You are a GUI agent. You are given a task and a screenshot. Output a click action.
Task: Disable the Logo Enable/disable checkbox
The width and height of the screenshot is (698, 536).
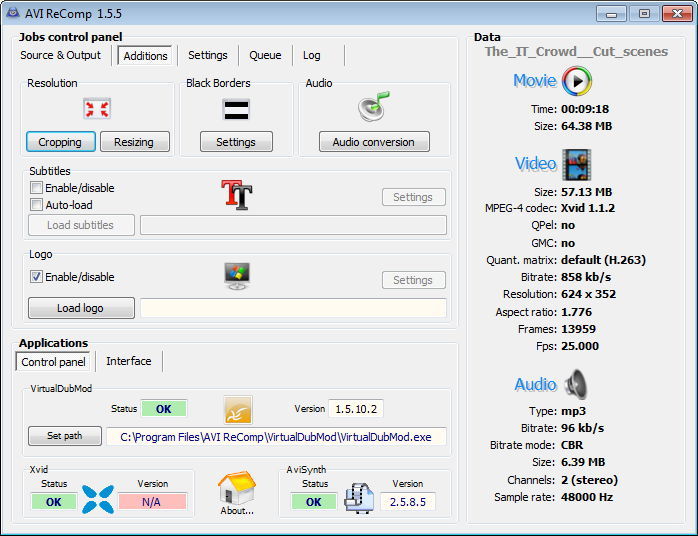point(37,277)
